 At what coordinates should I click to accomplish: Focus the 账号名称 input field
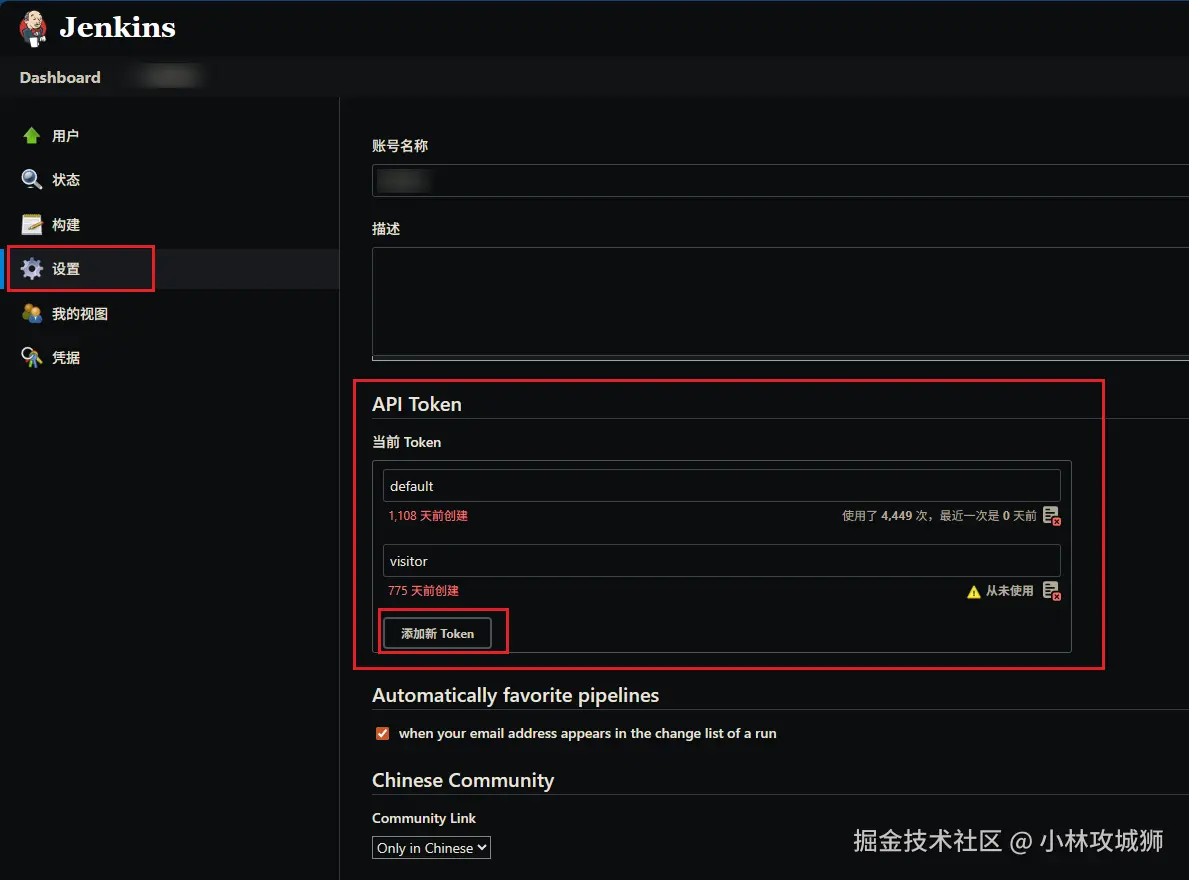(x=780, y=180)
